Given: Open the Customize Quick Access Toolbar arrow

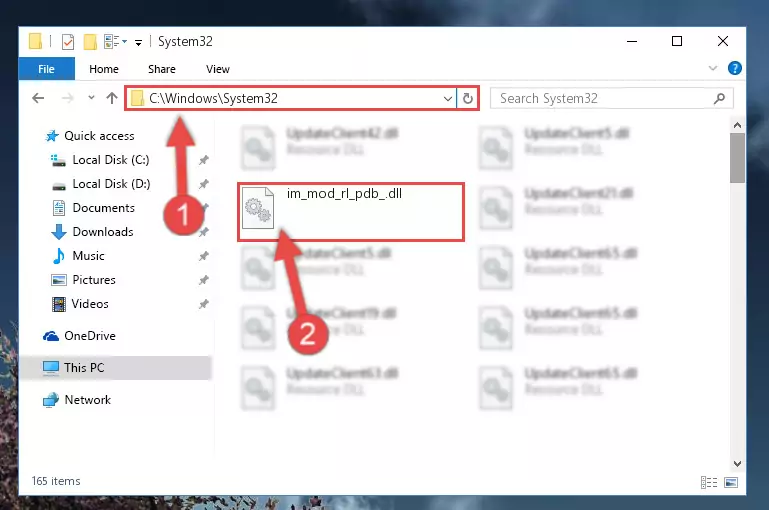Looking at the screenshot, I should pos(139,43).
